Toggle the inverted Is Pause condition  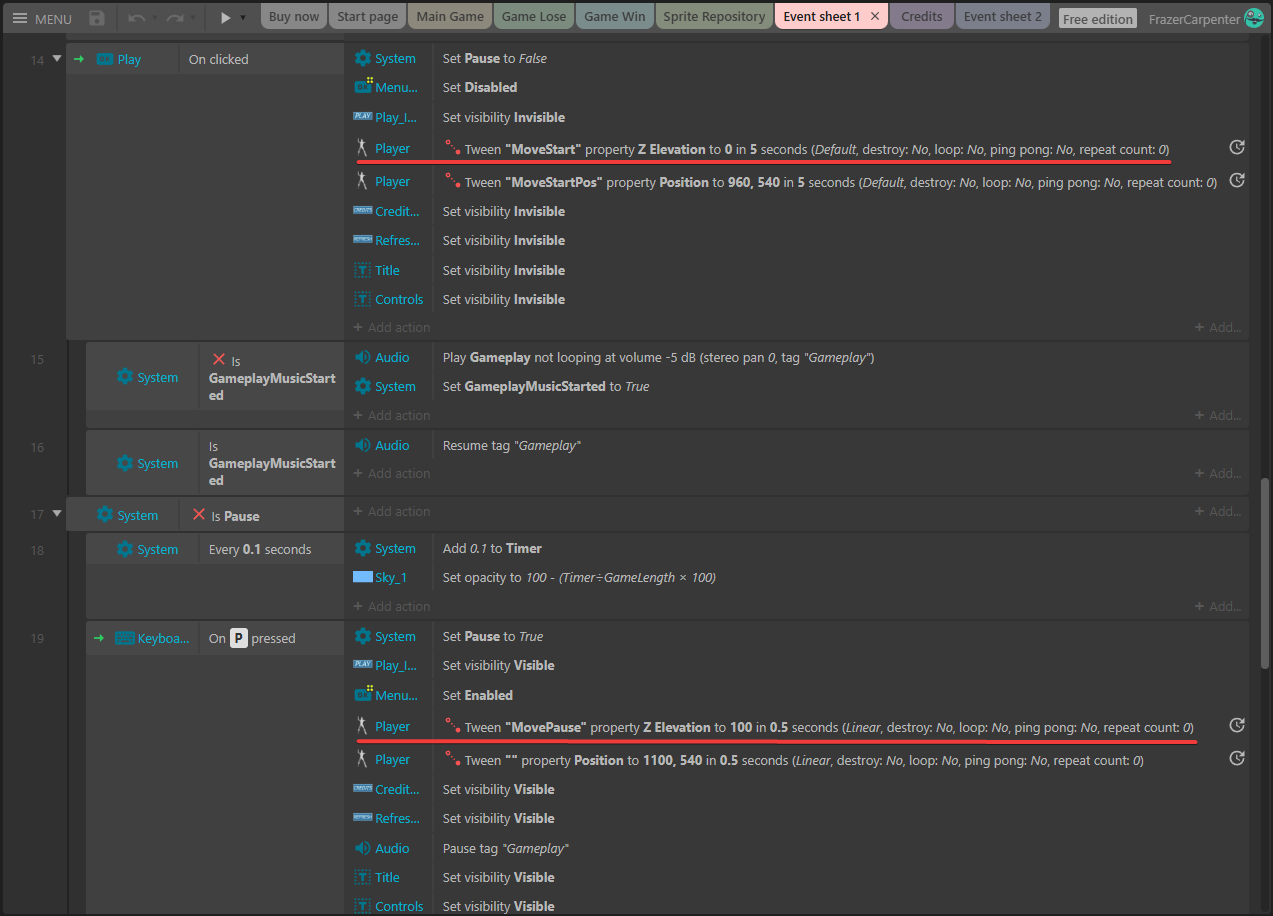click(199, 516)
